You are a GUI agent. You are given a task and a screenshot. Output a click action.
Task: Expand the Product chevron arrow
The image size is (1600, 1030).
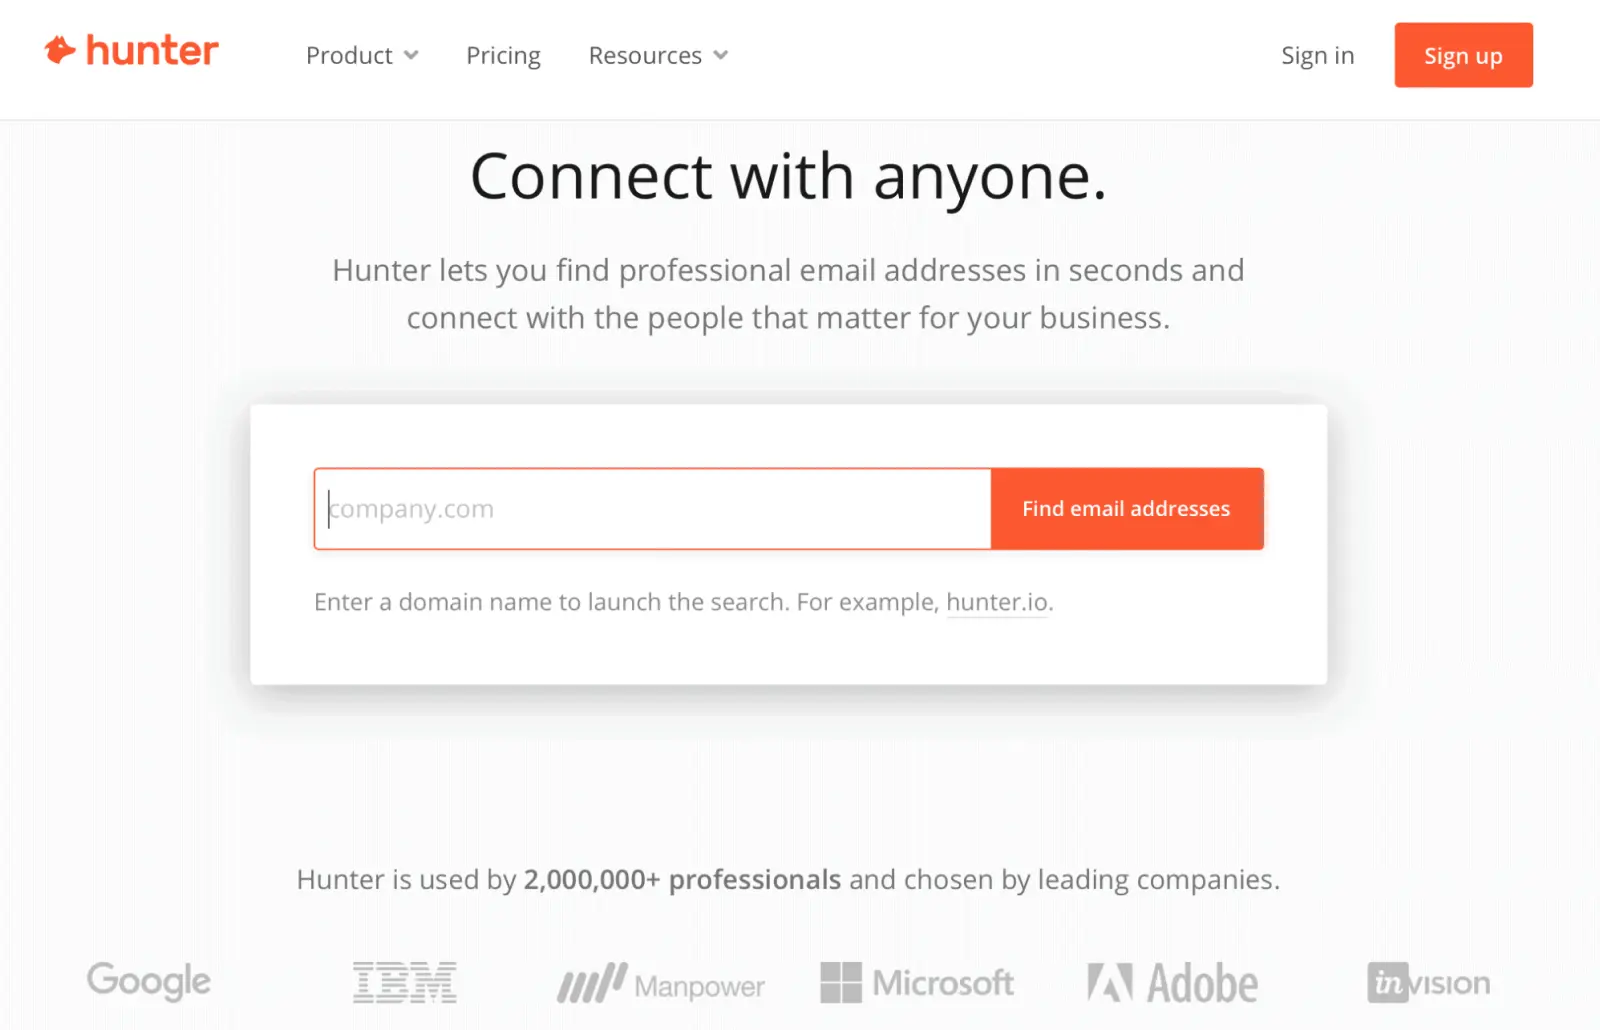point(411,56)
